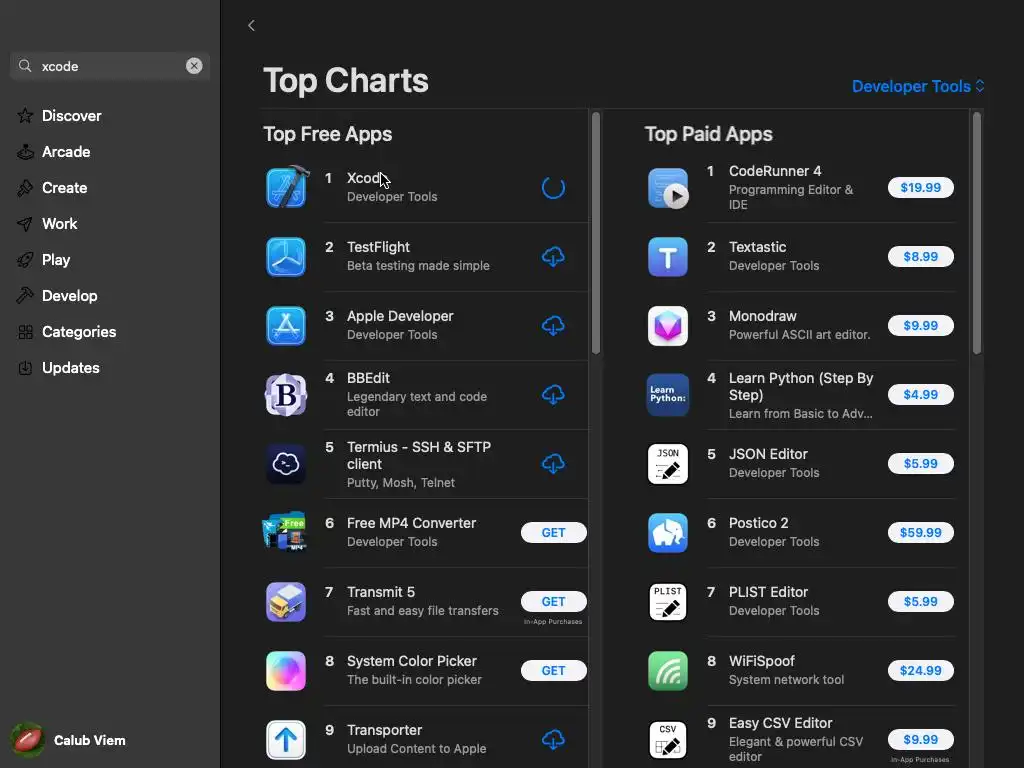Buy WiFiSpoof for $24.99
This screenshot has width=1024, height=768.
click(x=920, y=671)
